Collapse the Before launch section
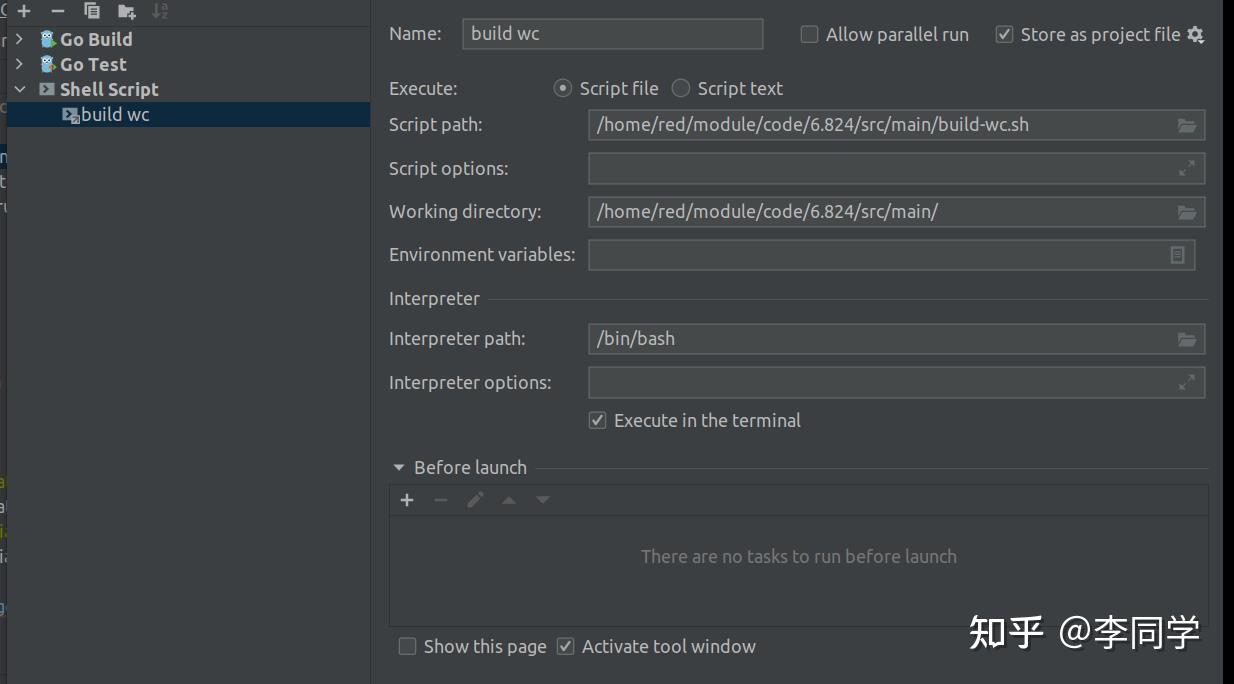1234x684 pixels. point(399,468)
